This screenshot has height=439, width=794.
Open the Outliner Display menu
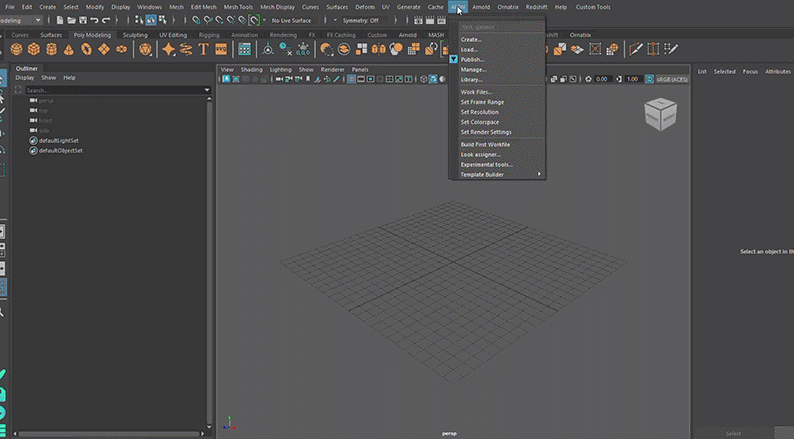click(x=24, y=77)
